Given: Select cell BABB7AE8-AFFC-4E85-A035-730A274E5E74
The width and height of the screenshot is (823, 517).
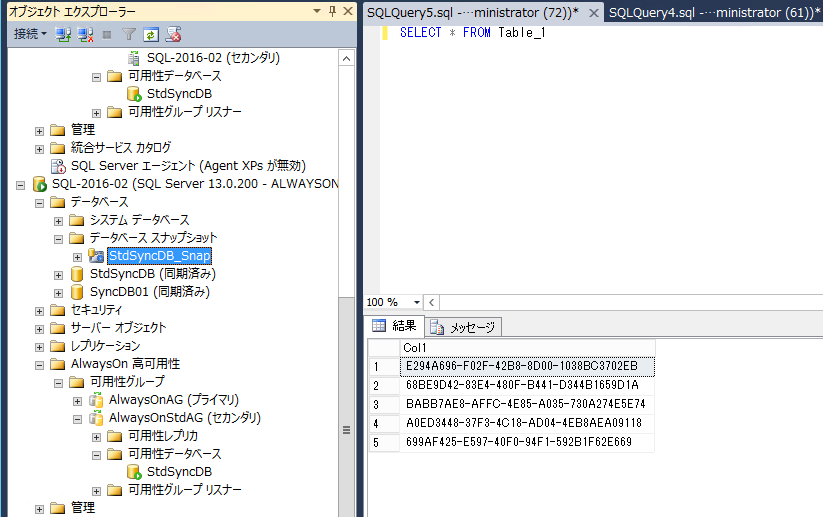Looking at the screenshot, I should tap(527, 404).
